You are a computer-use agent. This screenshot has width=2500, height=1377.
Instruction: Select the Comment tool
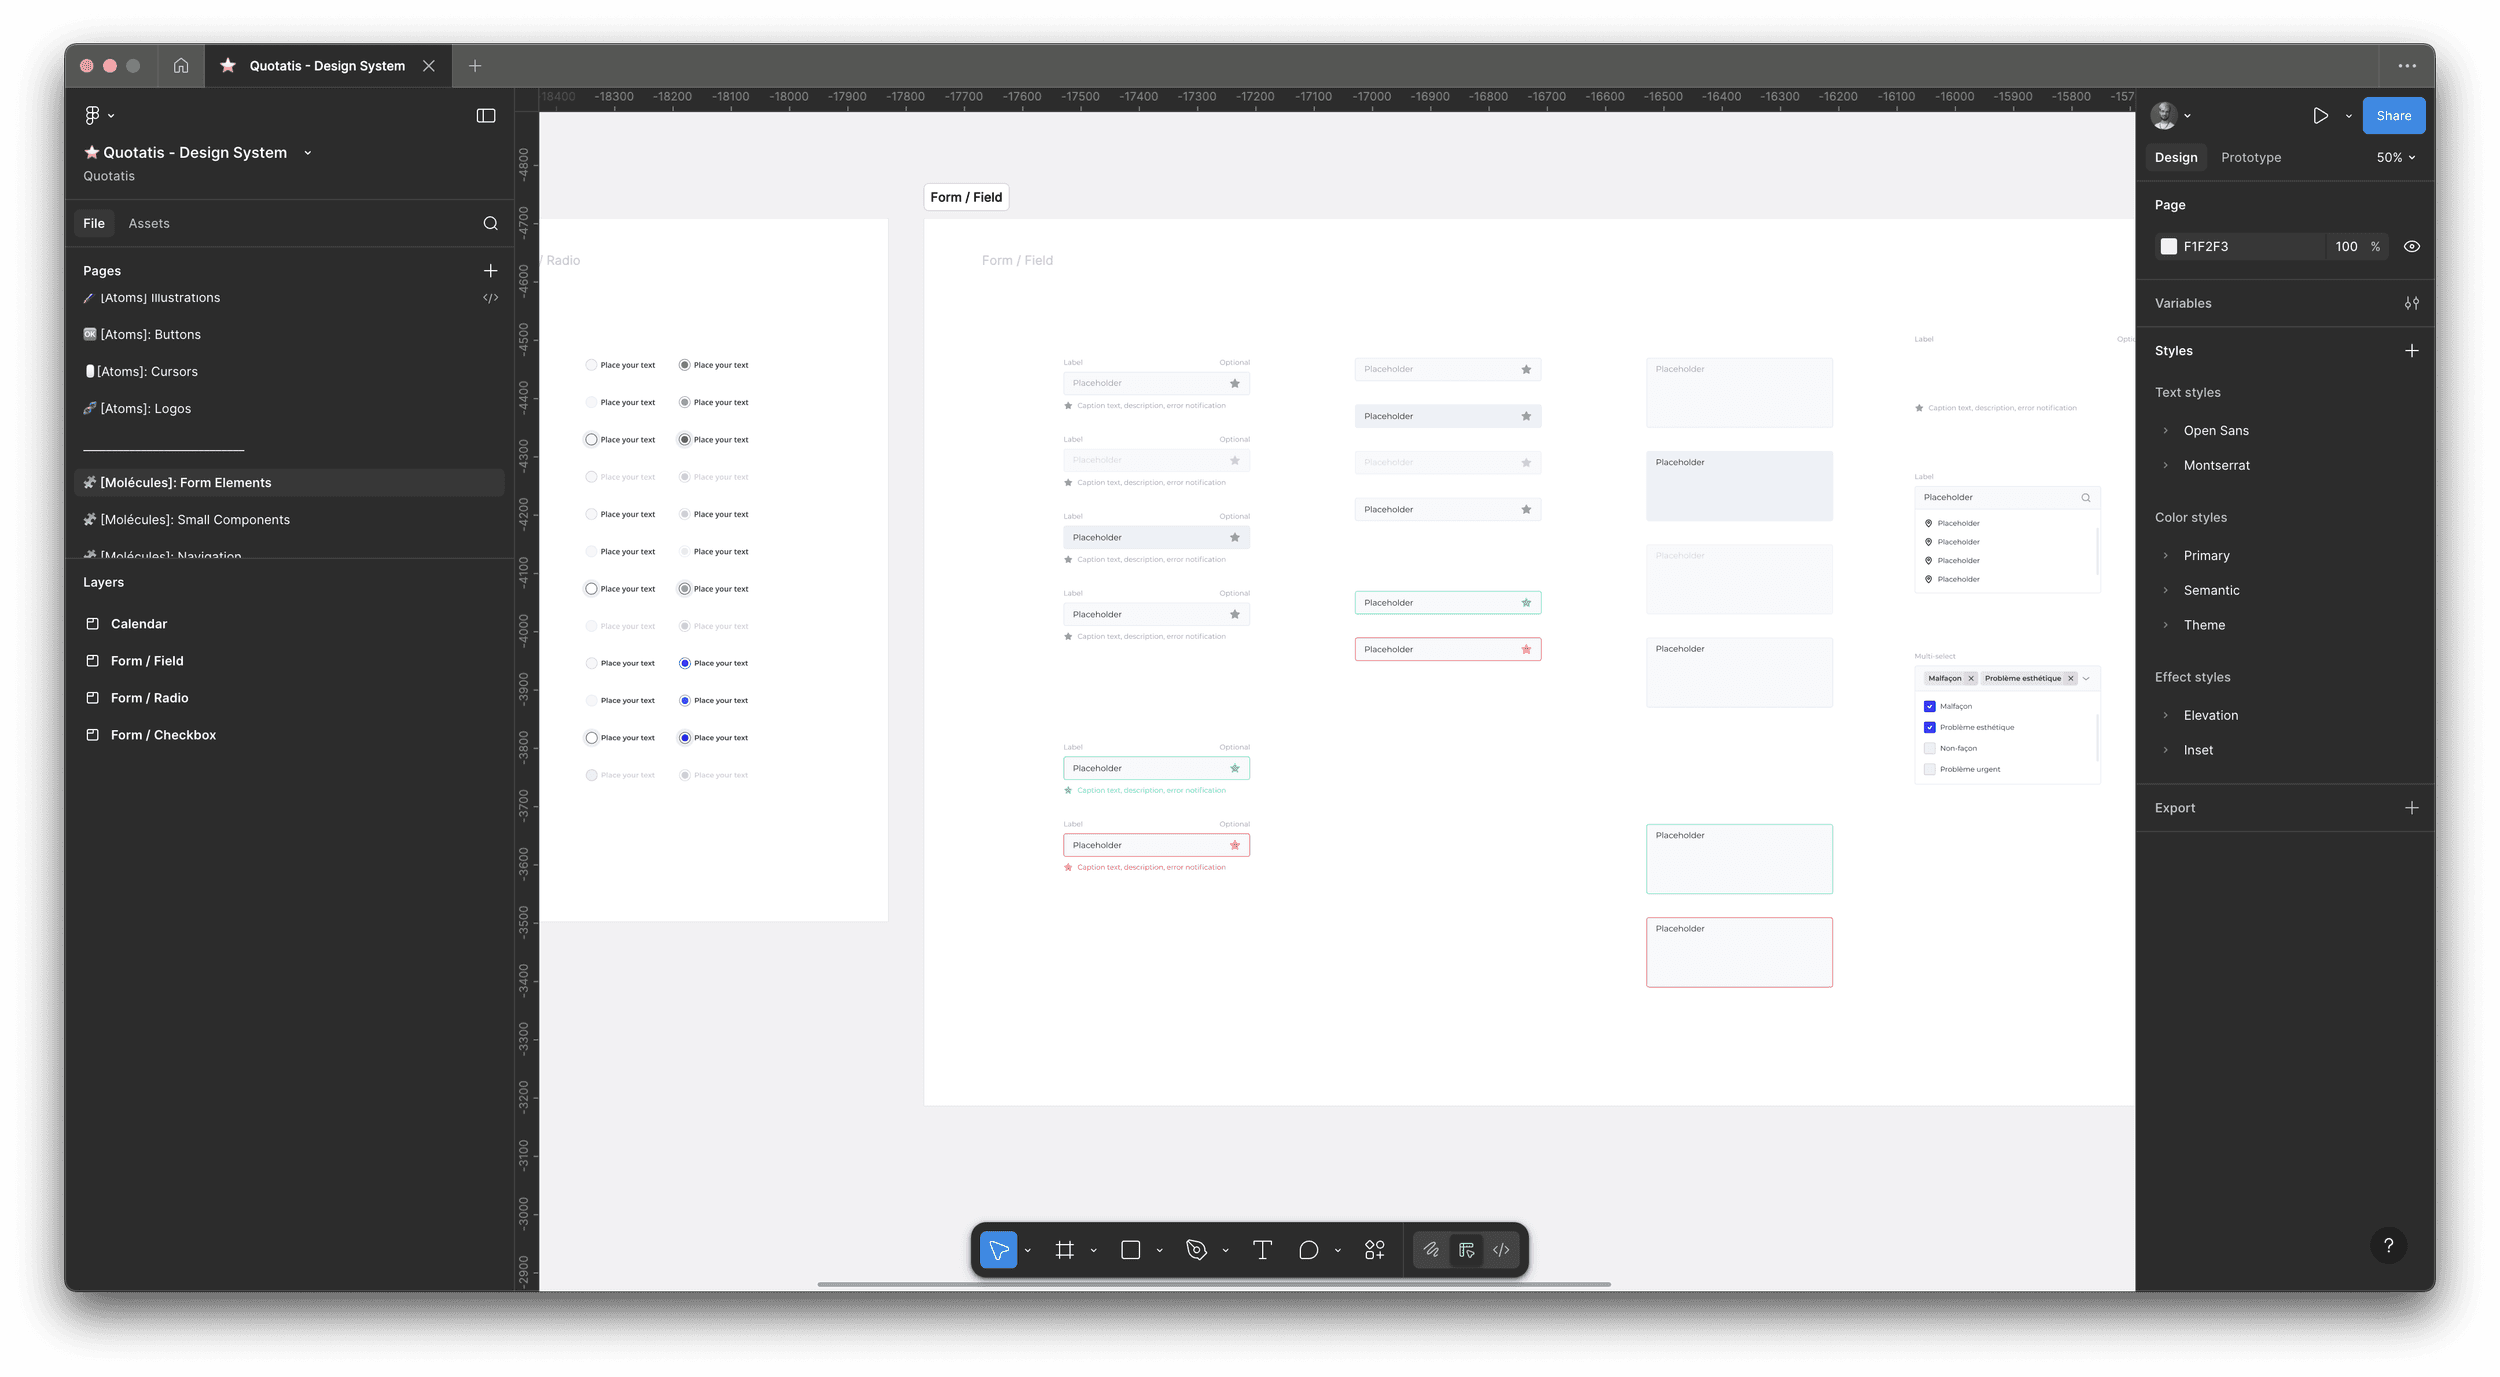(x=1308, y=1250)
